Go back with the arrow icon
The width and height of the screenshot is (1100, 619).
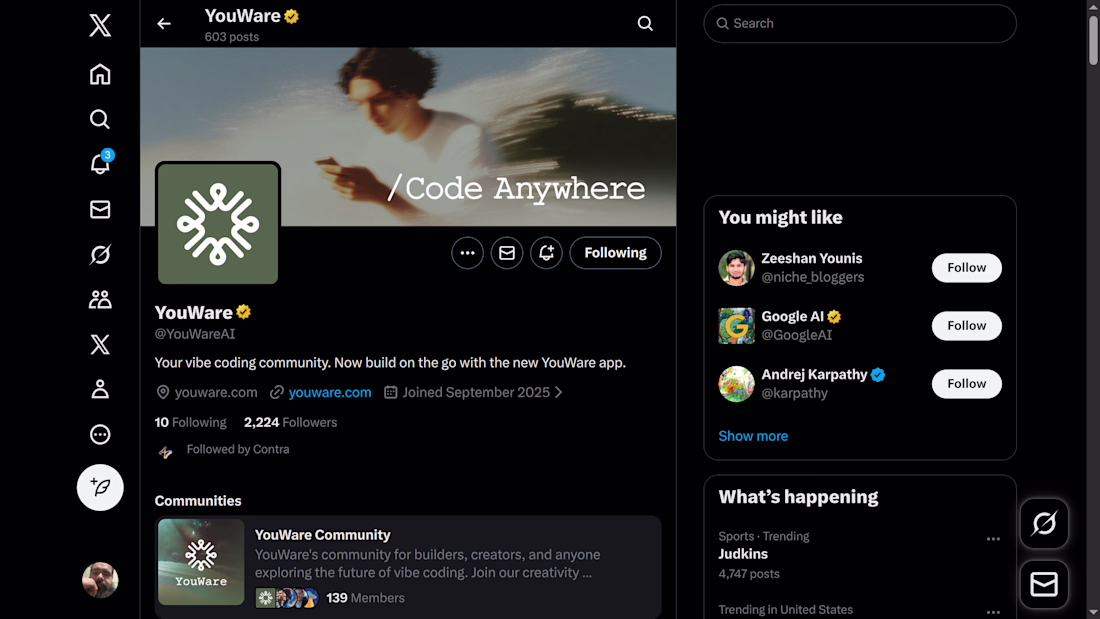(x=163, y=24)
